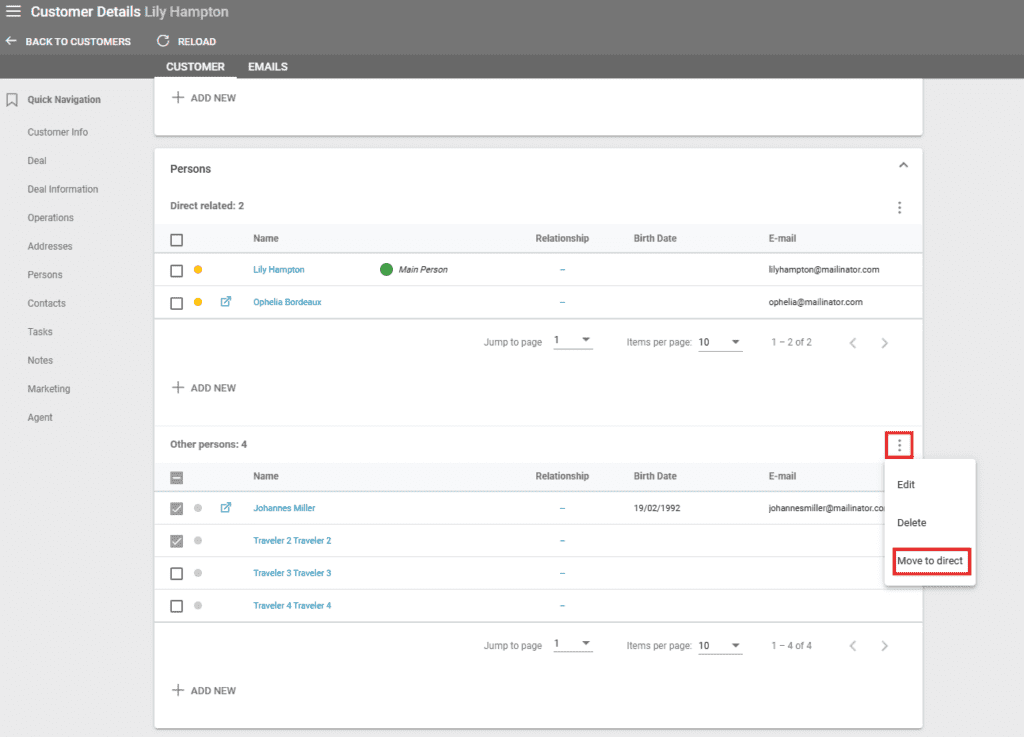Click the back arrow to customers
This screenshot has width=1024, height=737.
pyautogui.click(x=11, y=41)
